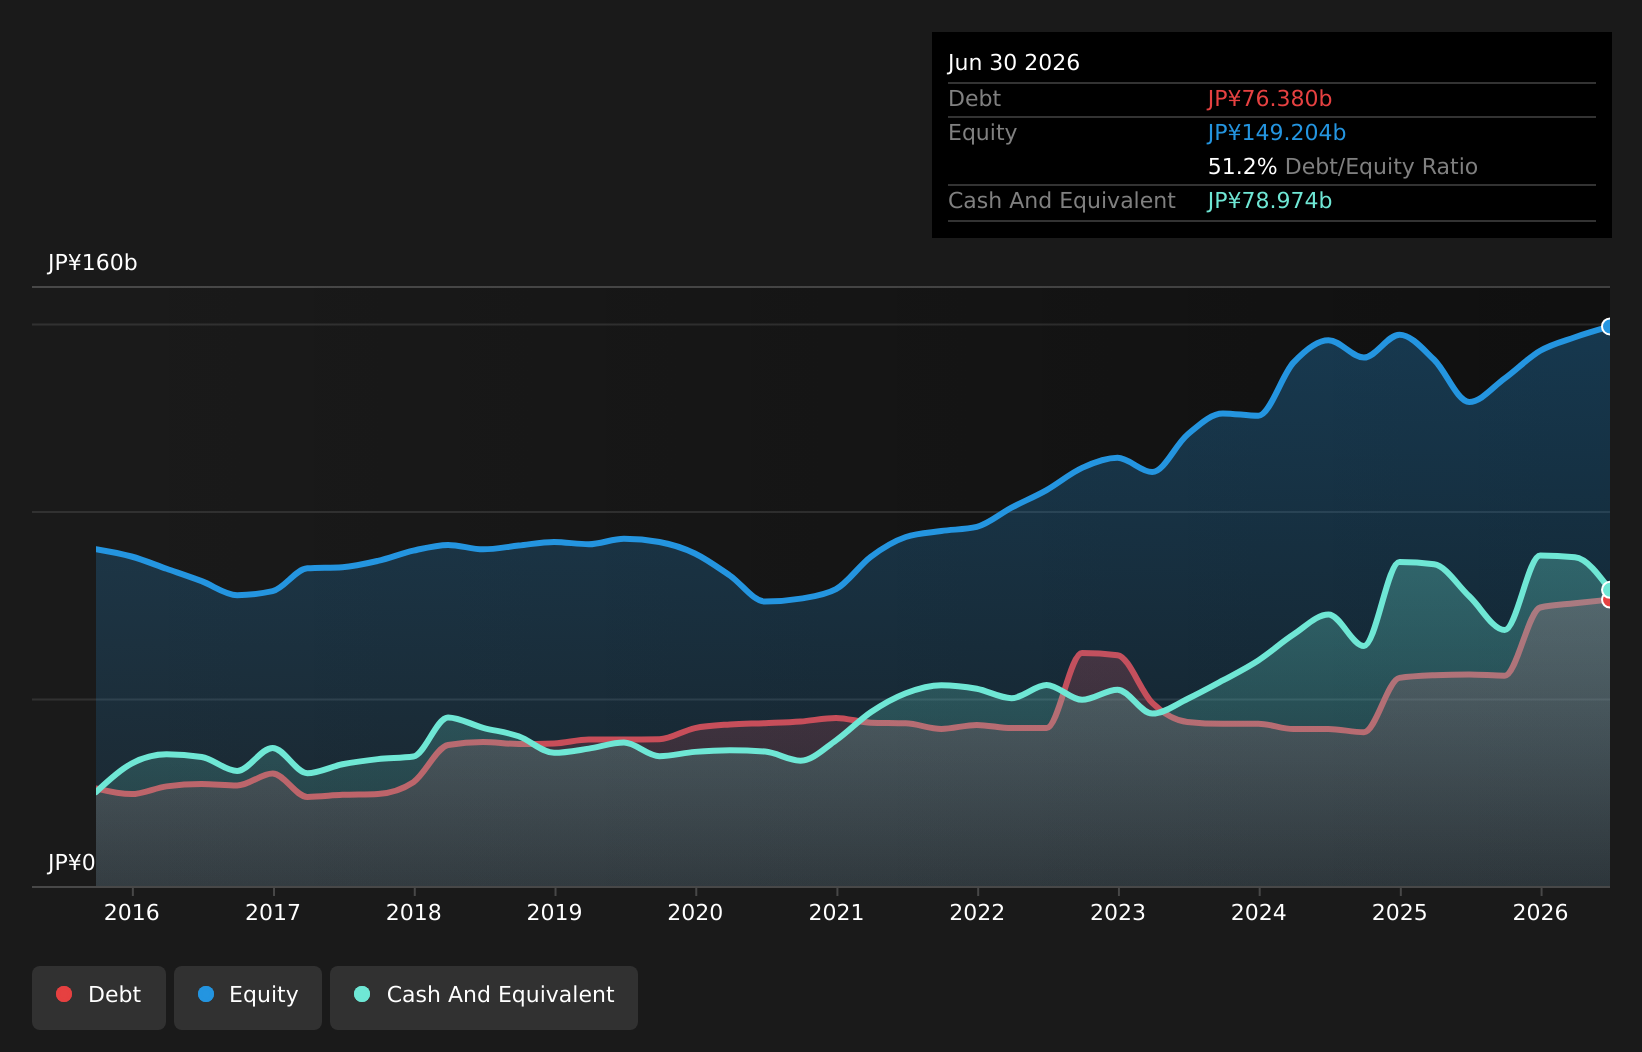1642x1052 pixels.
Task: Toggle the Debt series in the legend
Action: click(x=99, y=997)
